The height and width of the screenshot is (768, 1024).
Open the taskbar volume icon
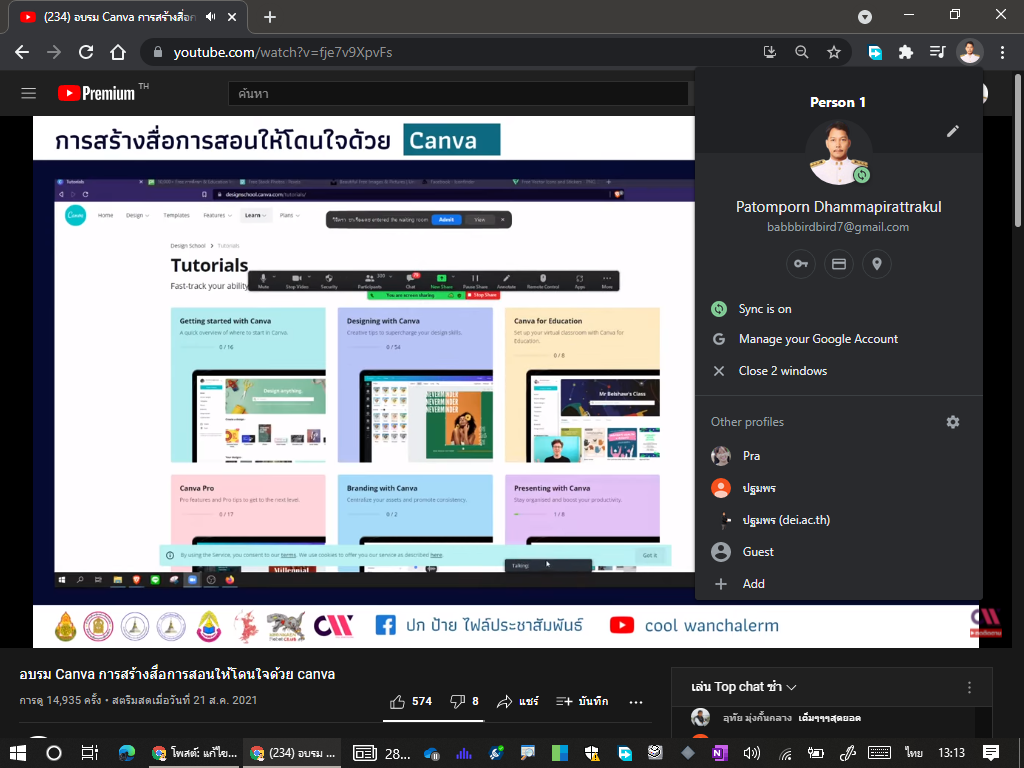[x=752, y=753]
